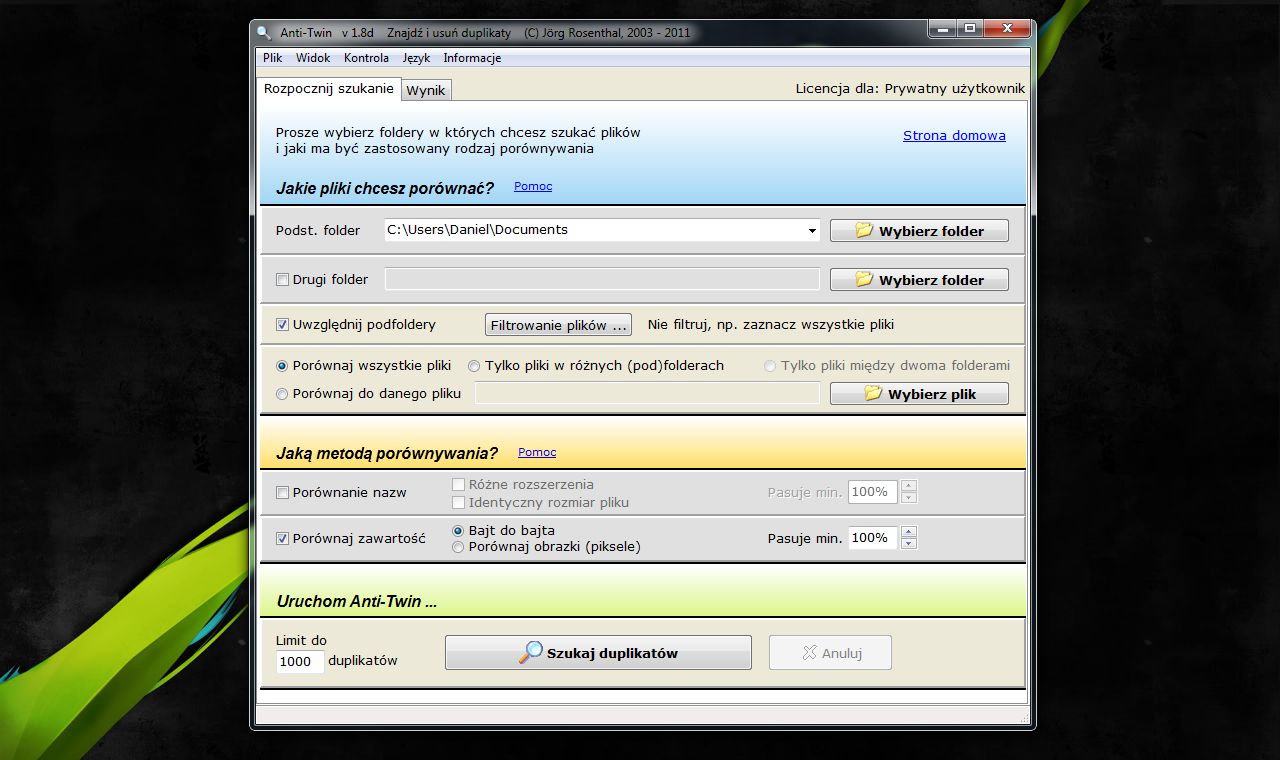This screenshot has width=1280, height=760.
Task: Open the Plik menu
Action: click(273, 58)
